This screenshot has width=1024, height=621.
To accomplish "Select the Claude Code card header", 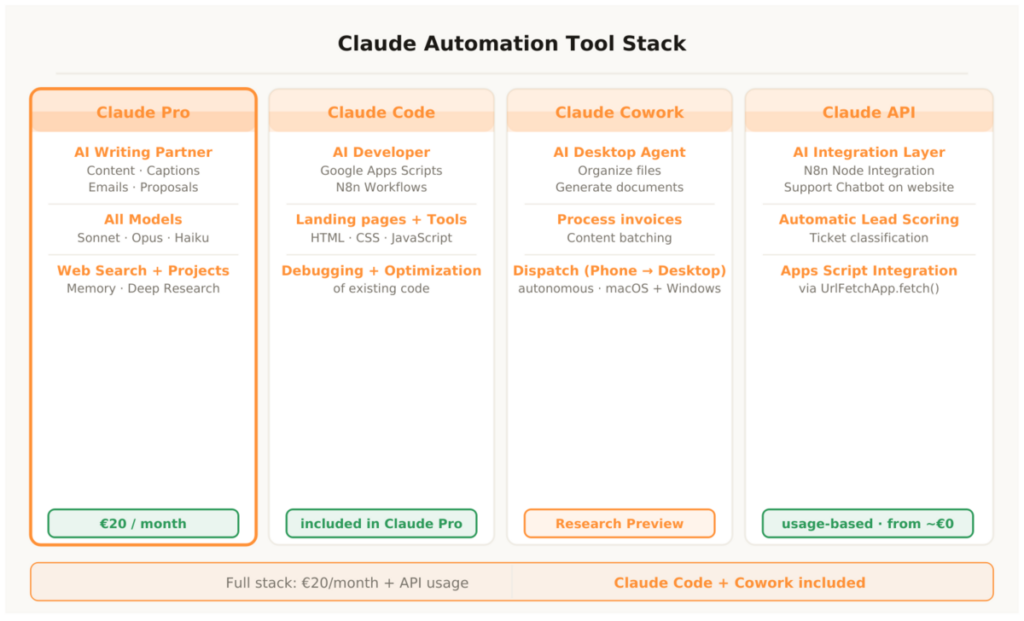I will [x=381, y=112].
